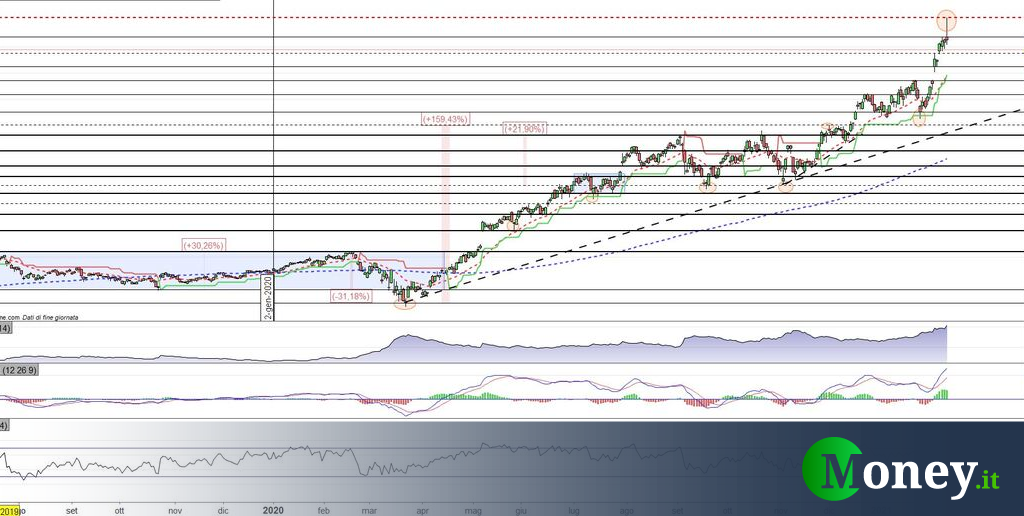Select the 'mar' month on the time axis
1024x516 pixels.
[x=369, y=509]
